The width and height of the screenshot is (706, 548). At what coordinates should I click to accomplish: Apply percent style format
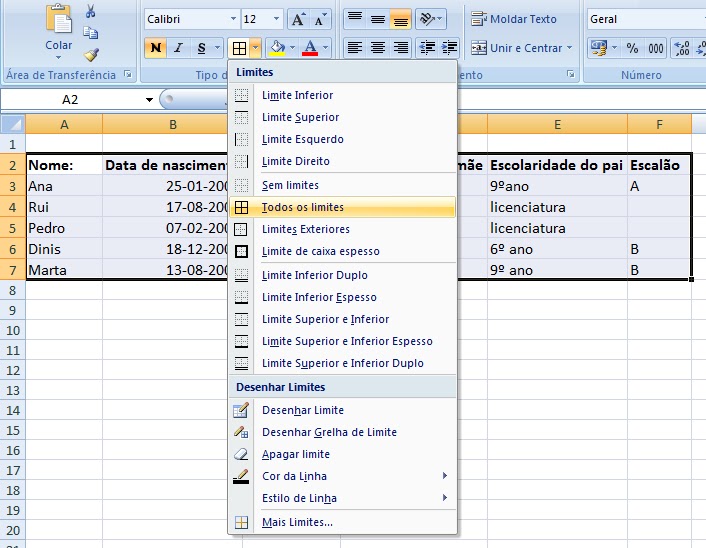tap(632, 48)
